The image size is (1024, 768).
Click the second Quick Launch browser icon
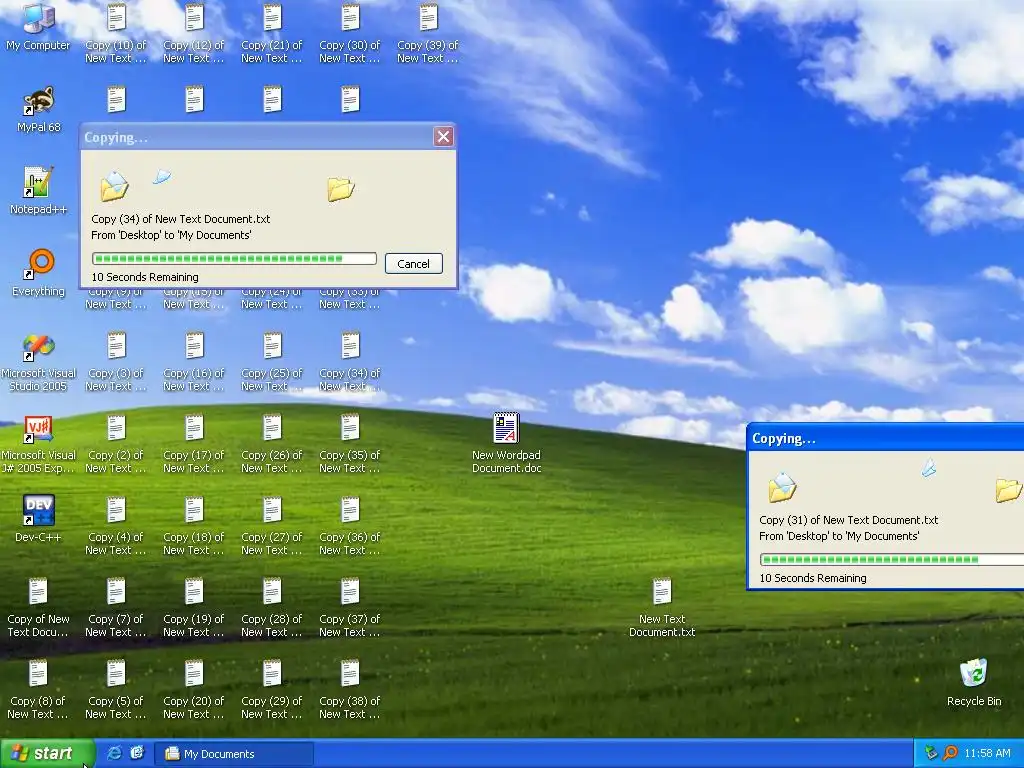pyautogui.click(x=136, y=753)
